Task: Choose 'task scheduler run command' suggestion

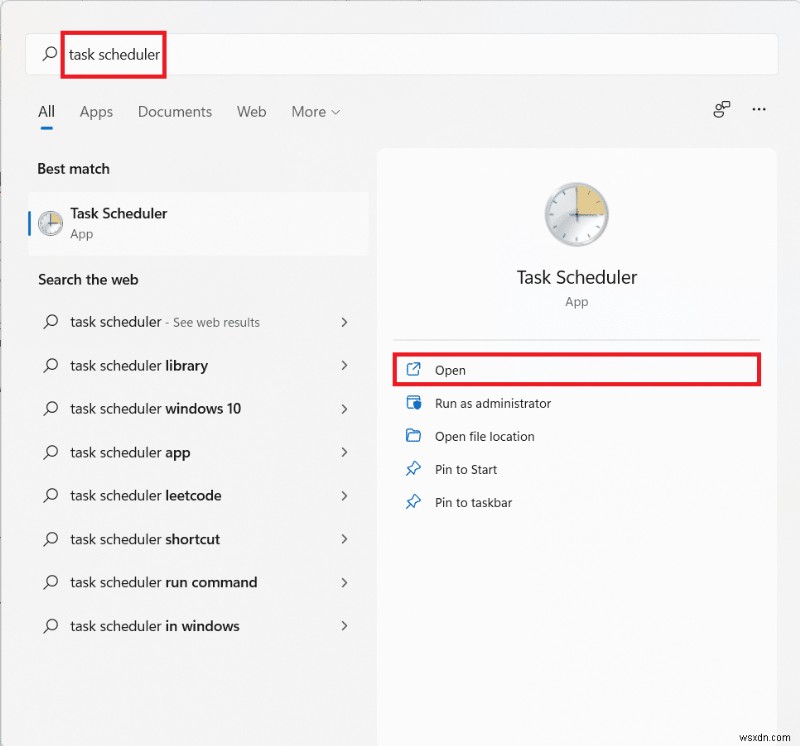Action: (161, 583)
